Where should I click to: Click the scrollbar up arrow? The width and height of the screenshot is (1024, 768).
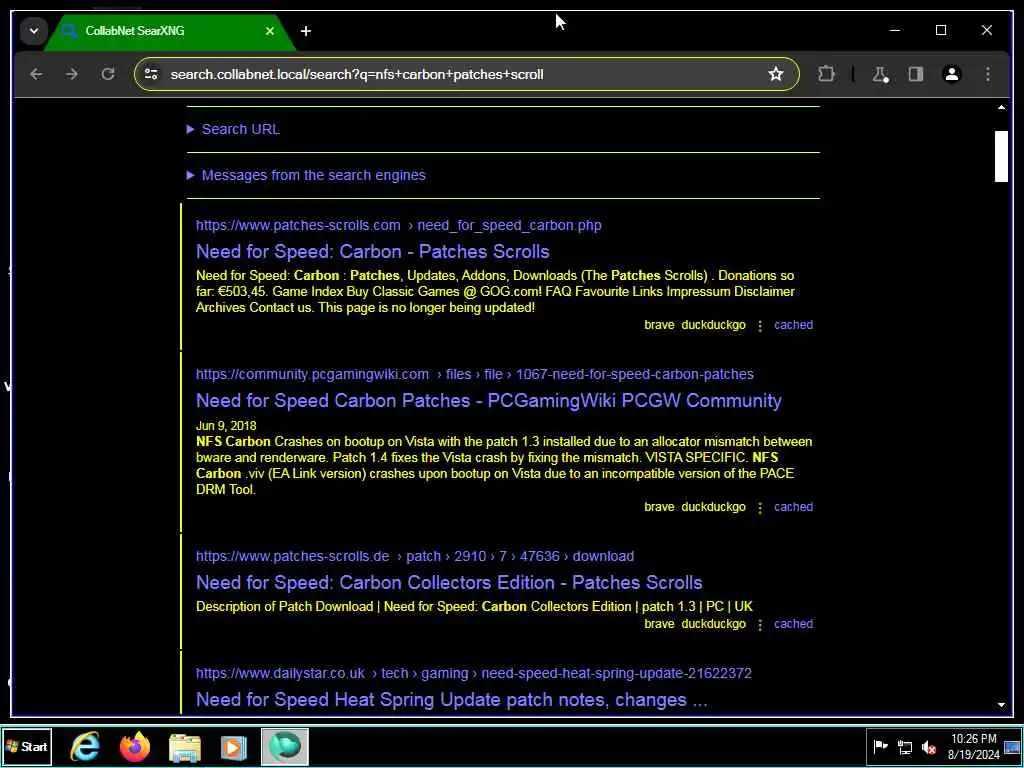[1001, 107]
